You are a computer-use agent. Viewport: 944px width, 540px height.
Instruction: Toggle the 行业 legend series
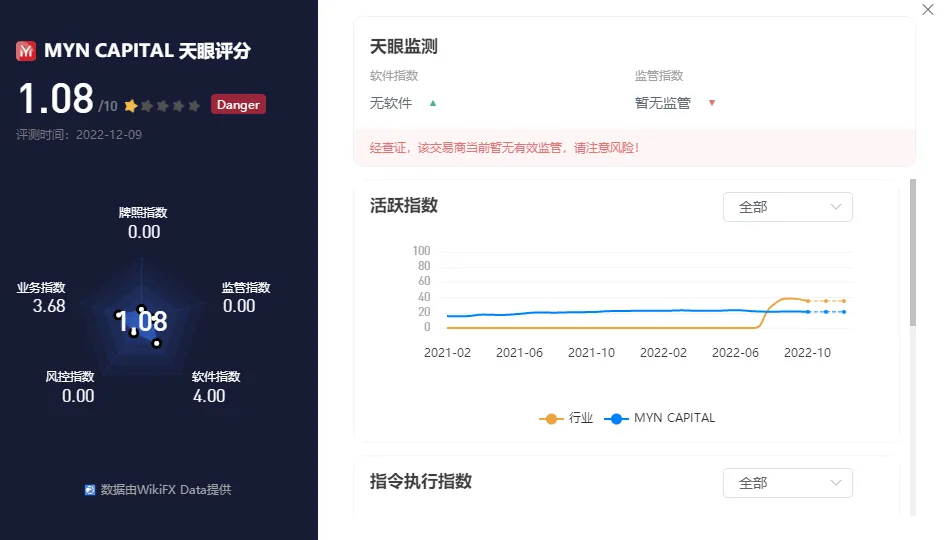[x=566, y=418]
